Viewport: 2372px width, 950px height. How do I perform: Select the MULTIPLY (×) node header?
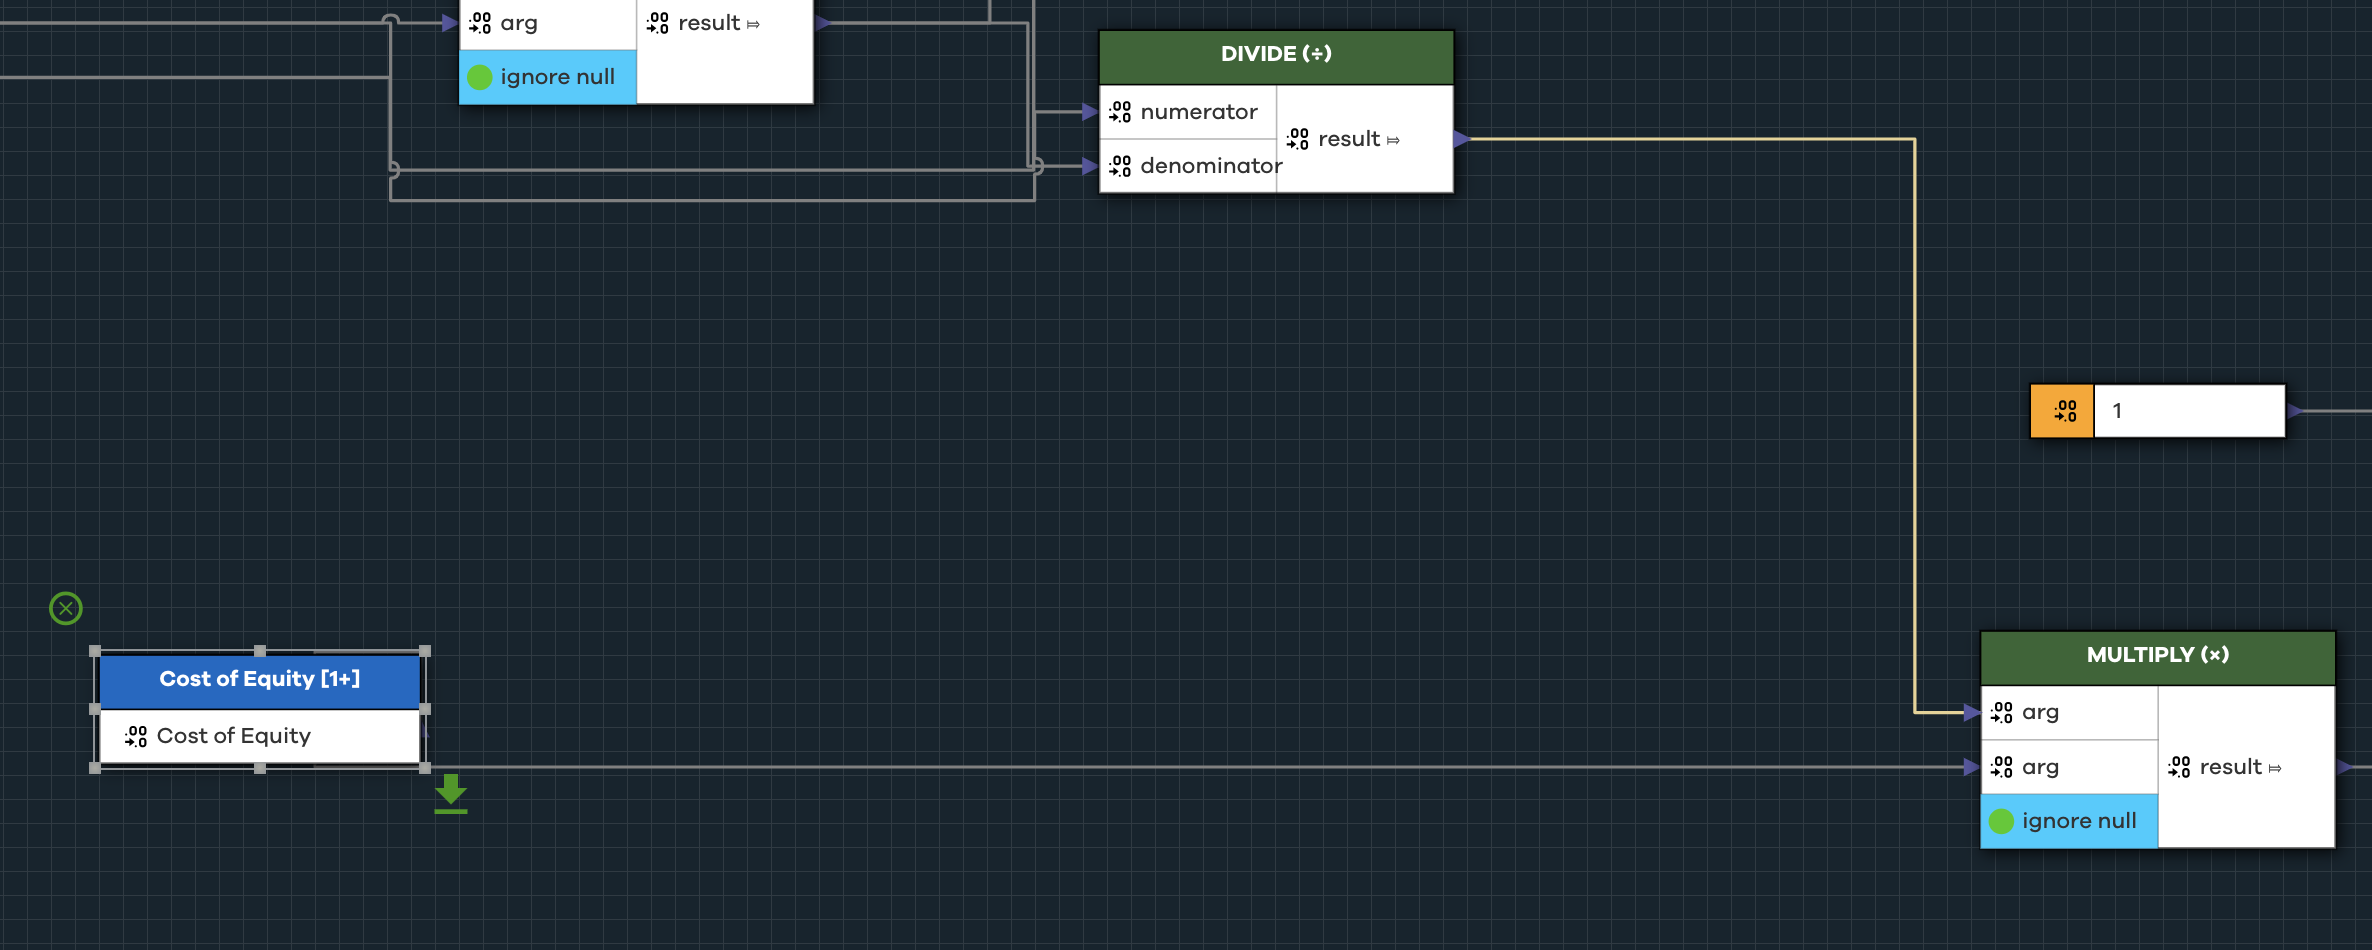(2157, 656)
